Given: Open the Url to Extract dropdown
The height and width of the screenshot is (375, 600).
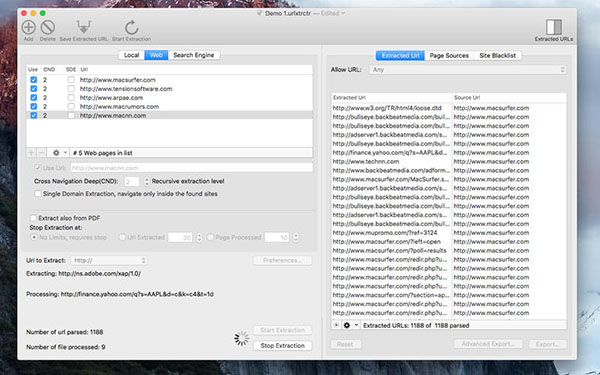Looking at the screenshot, I should (x=109, y=261).
